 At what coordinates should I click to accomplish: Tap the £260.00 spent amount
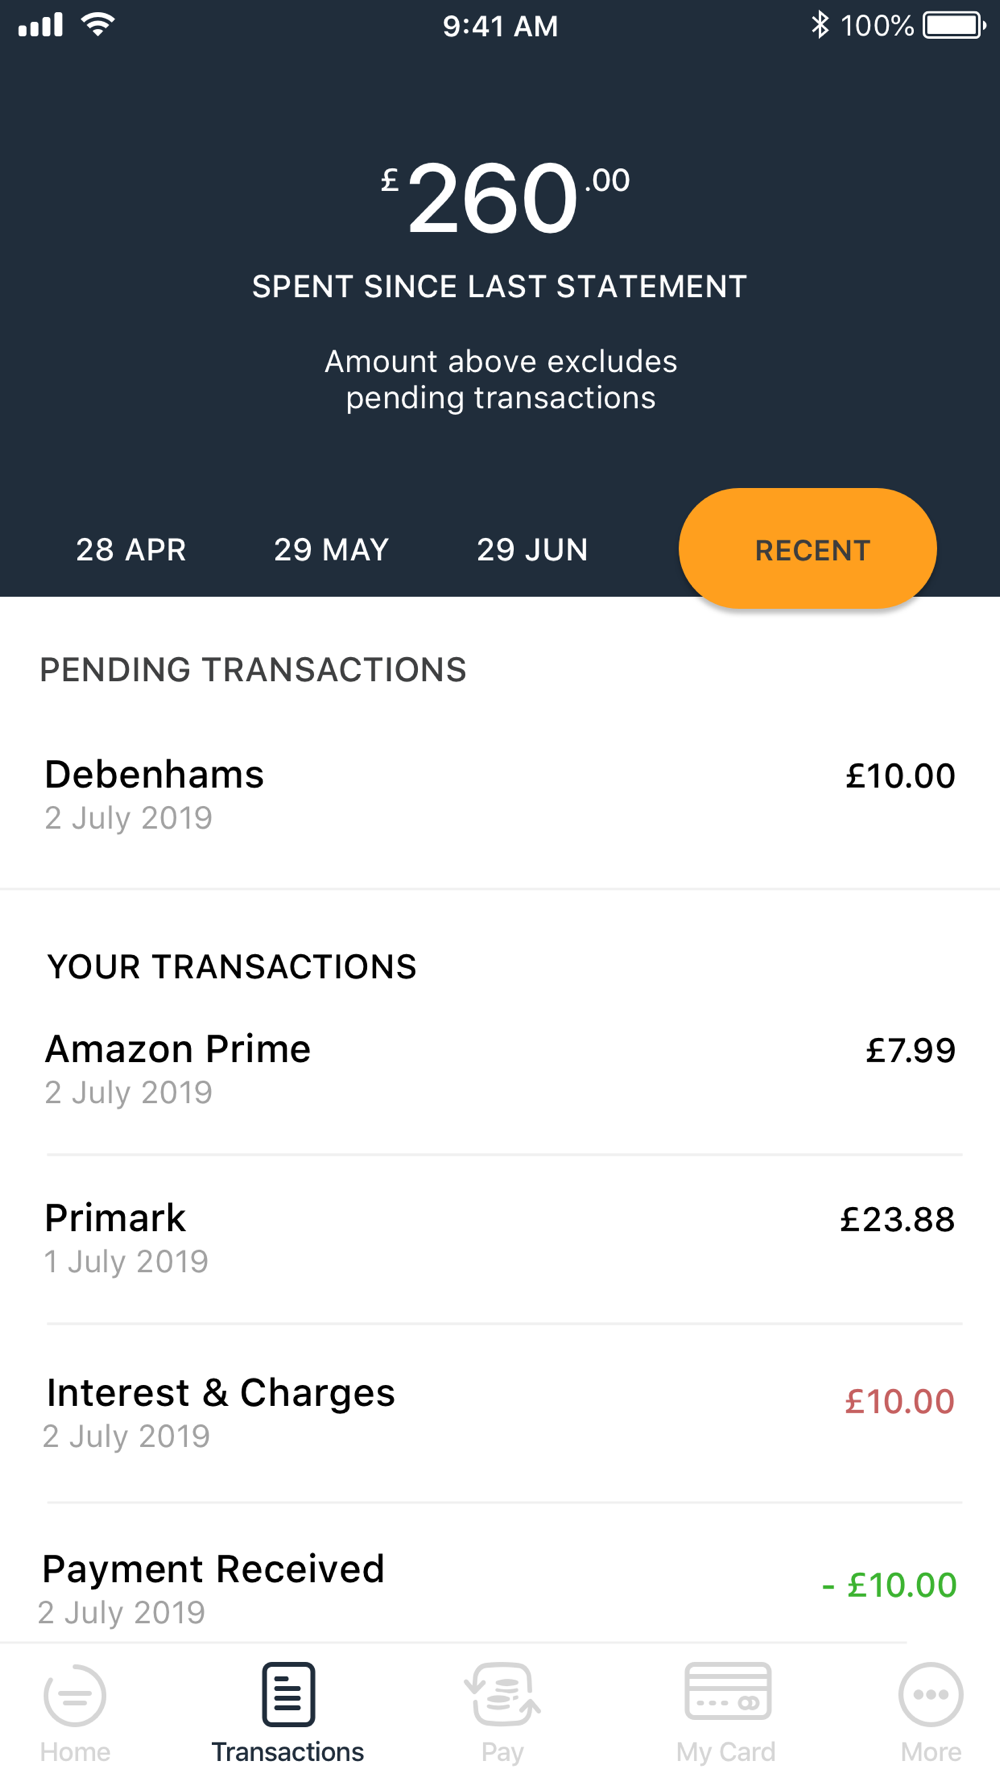click(505, 199)
